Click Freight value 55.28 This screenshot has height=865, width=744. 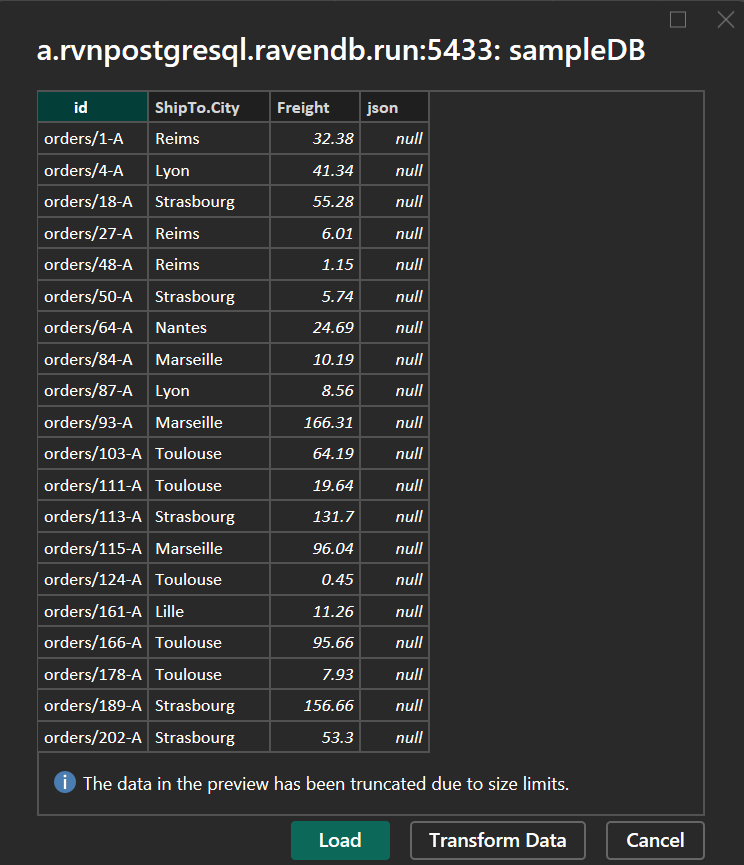tap(315, 202)
